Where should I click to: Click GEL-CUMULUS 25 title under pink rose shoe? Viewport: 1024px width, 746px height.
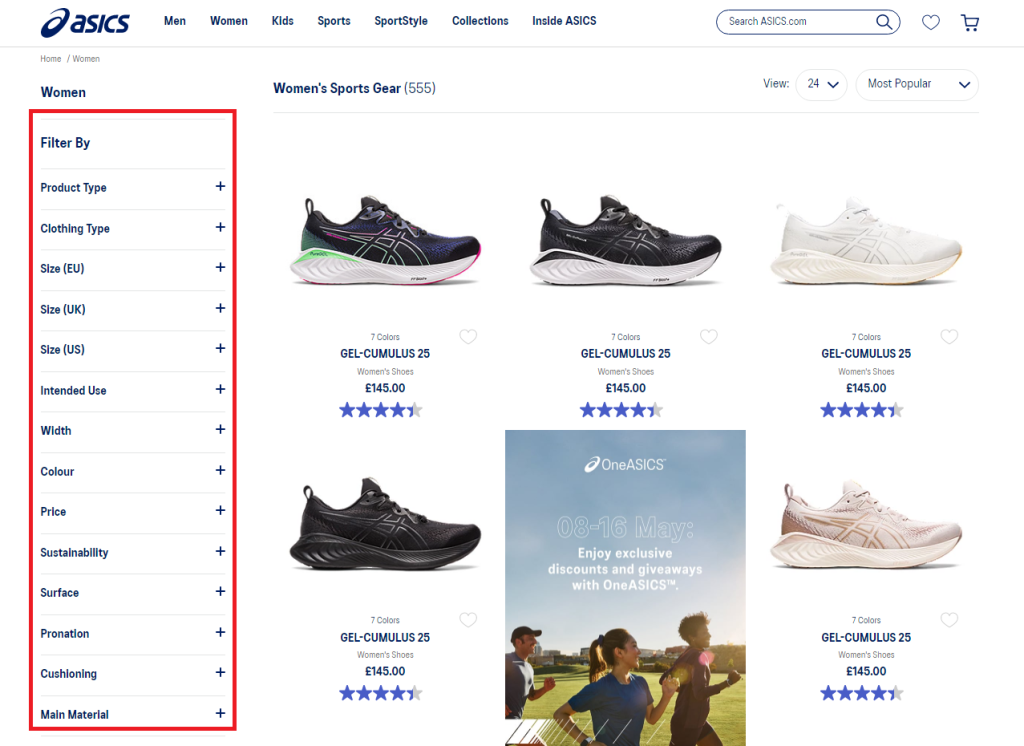(x=866, y=637)
